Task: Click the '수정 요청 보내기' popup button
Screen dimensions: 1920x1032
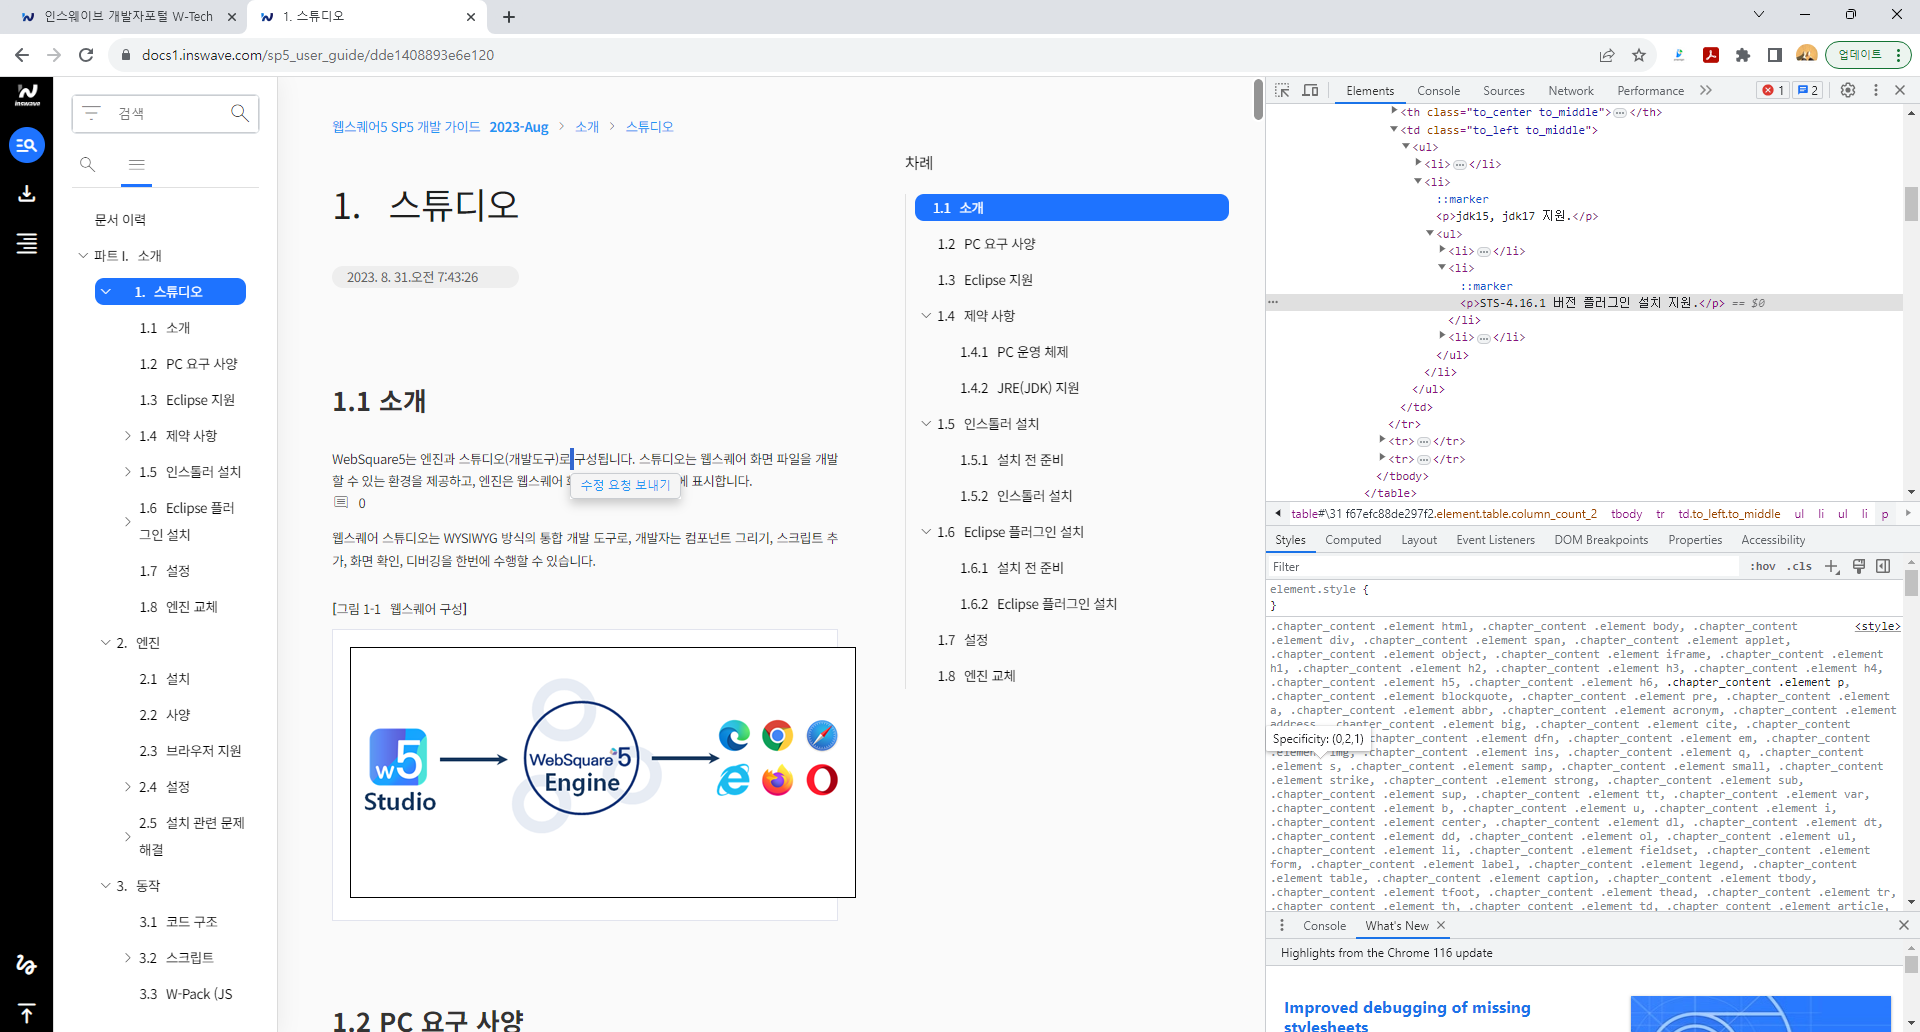Action: pyautogui.click(x=625, y=485)
